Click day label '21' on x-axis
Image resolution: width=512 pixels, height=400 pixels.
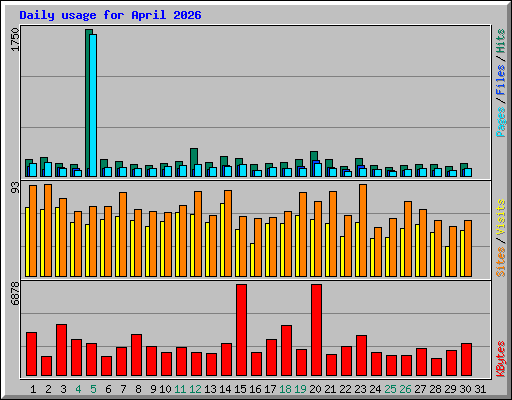pos(330,389)
